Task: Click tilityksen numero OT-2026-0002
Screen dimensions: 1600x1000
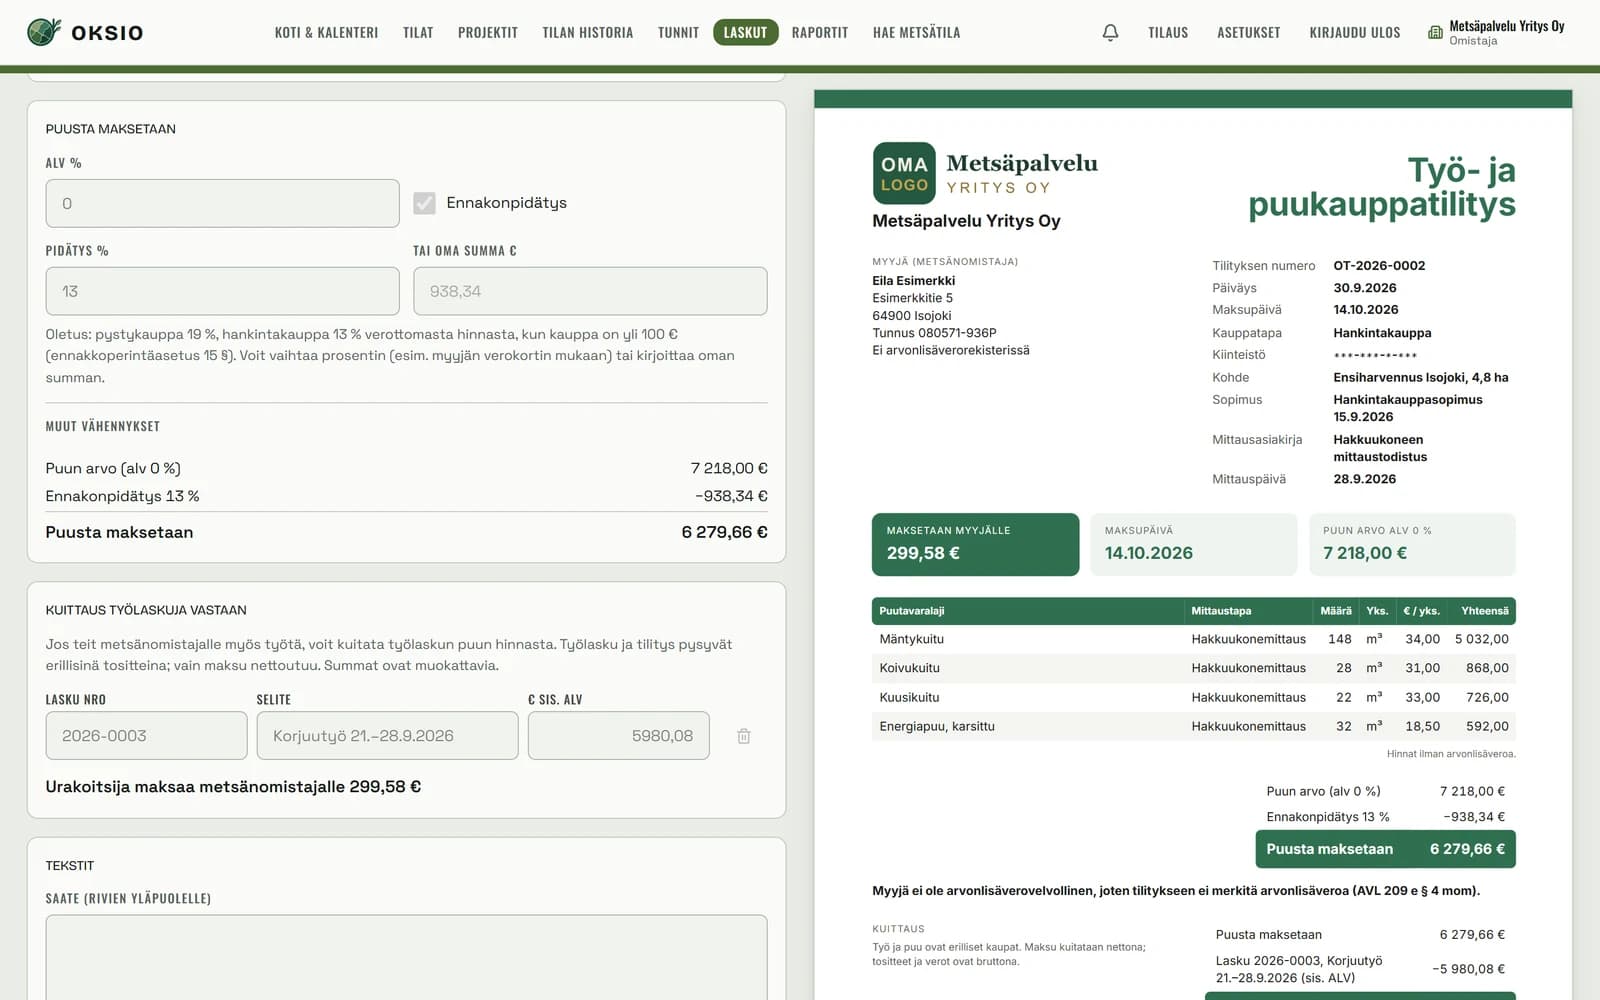Action: point(1379,266)
